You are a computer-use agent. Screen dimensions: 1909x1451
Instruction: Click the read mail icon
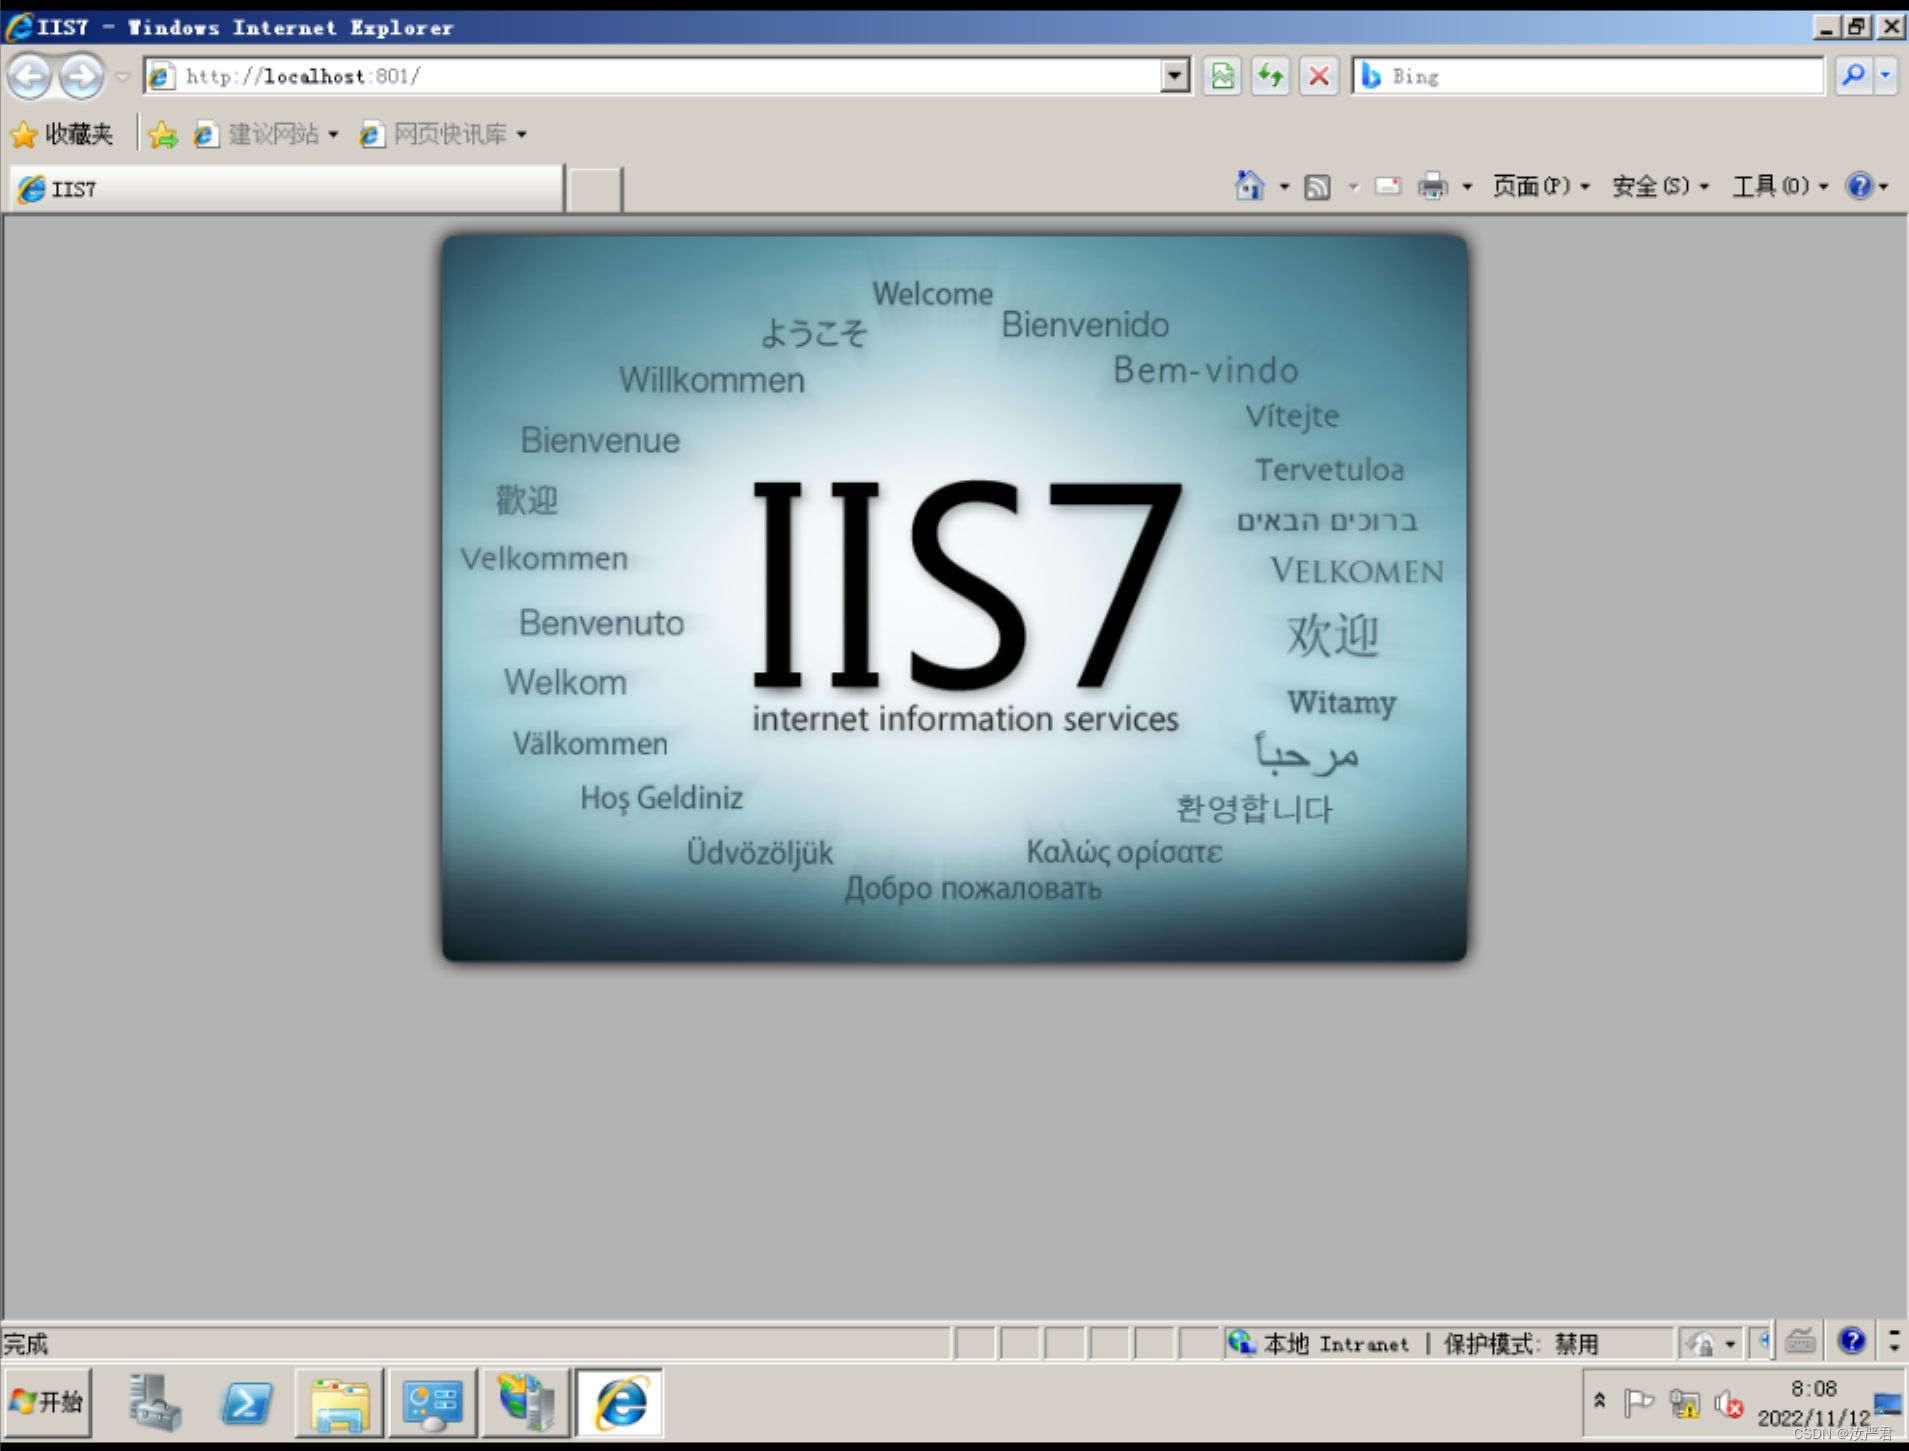click(1388, 186)
